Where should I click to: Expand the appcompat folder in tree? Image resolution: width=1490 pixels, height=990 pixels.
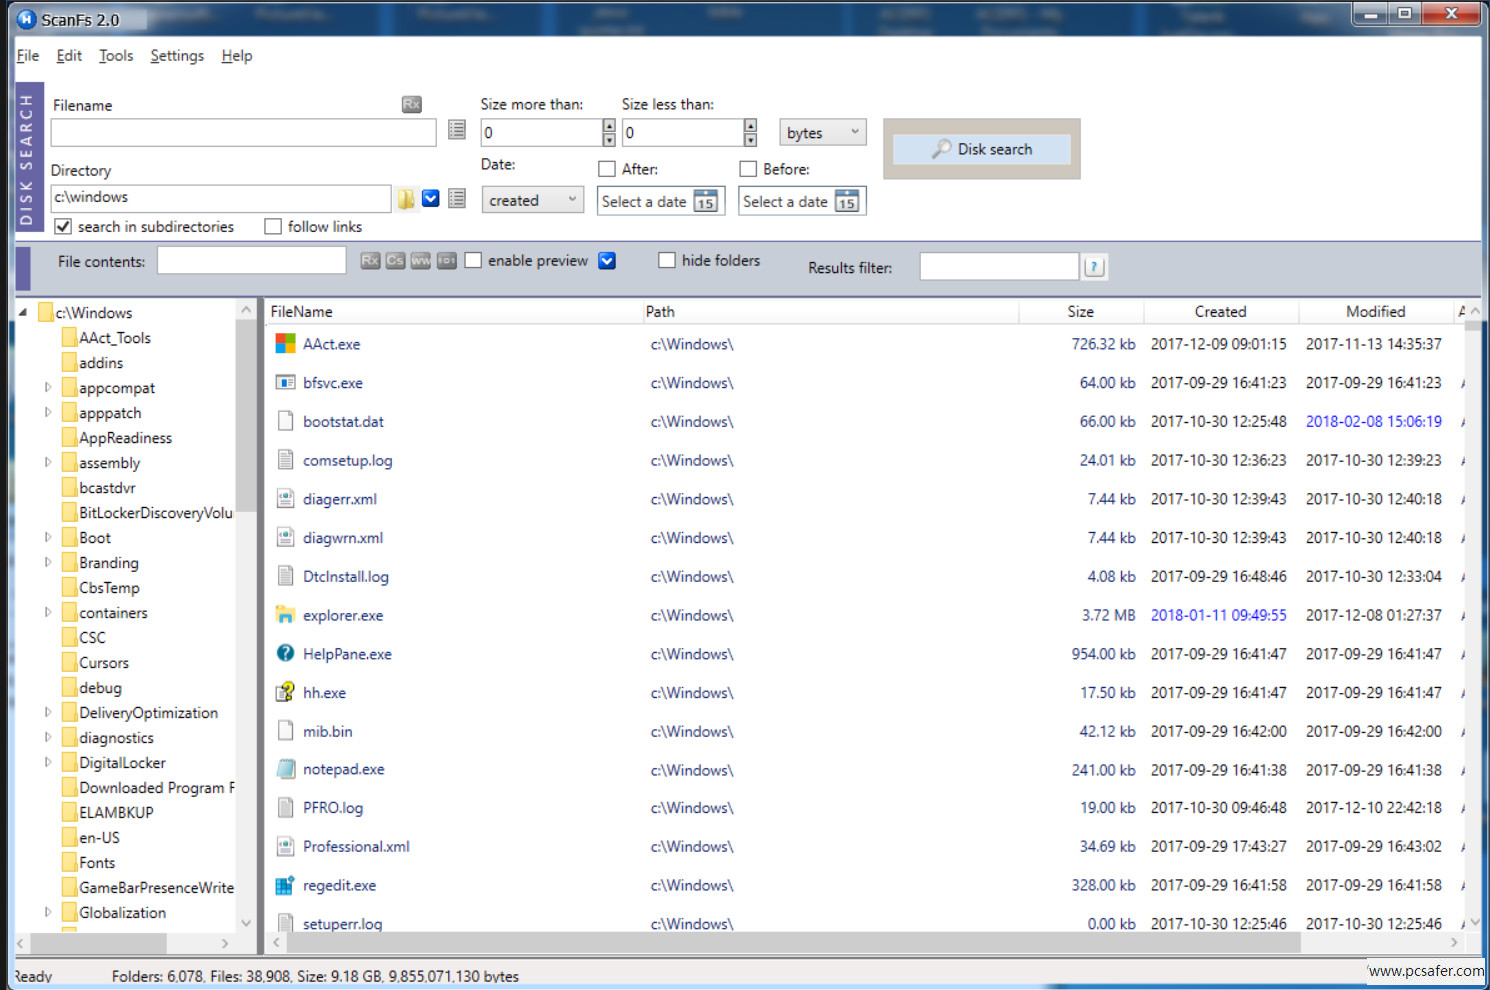coord(48,388)
